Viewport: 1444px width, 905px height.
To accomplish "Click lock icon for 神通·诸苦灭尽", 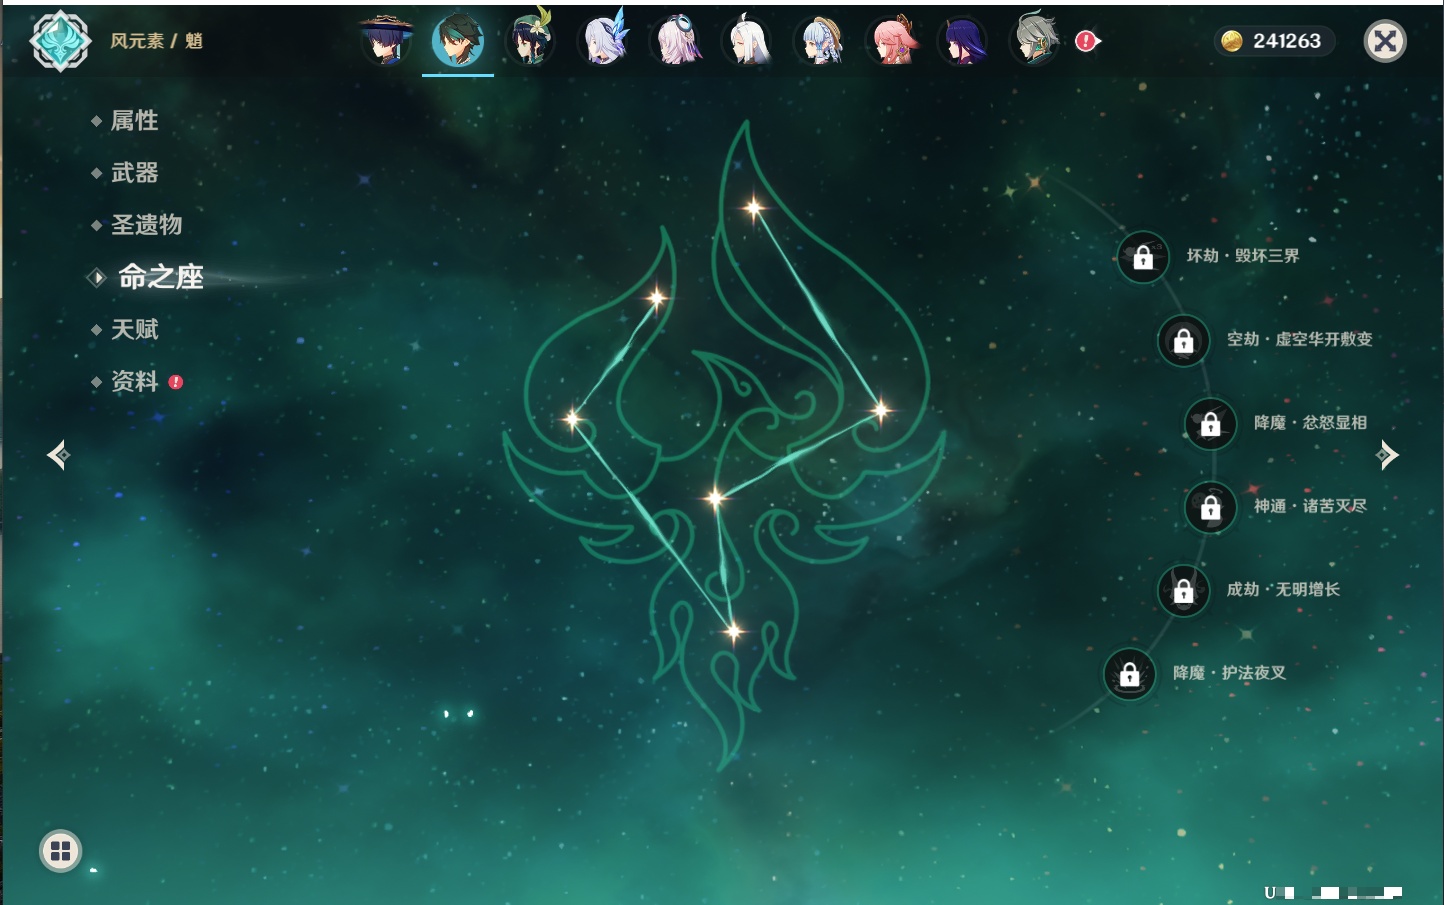I will (1211, 507).
